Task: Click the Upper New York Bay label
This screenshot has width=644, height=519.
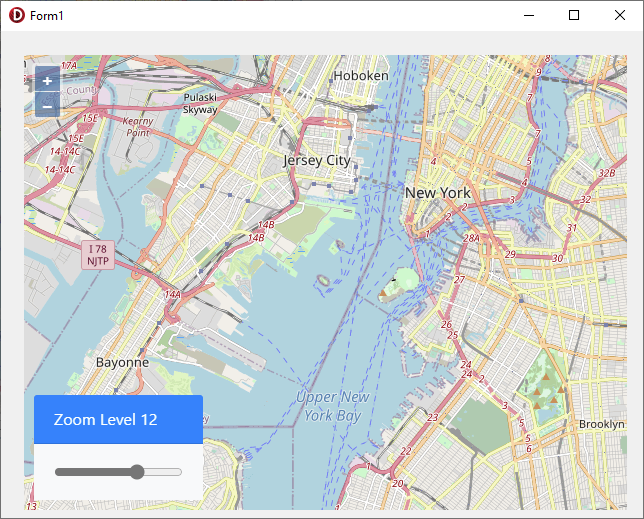Action: click(333, 406)
